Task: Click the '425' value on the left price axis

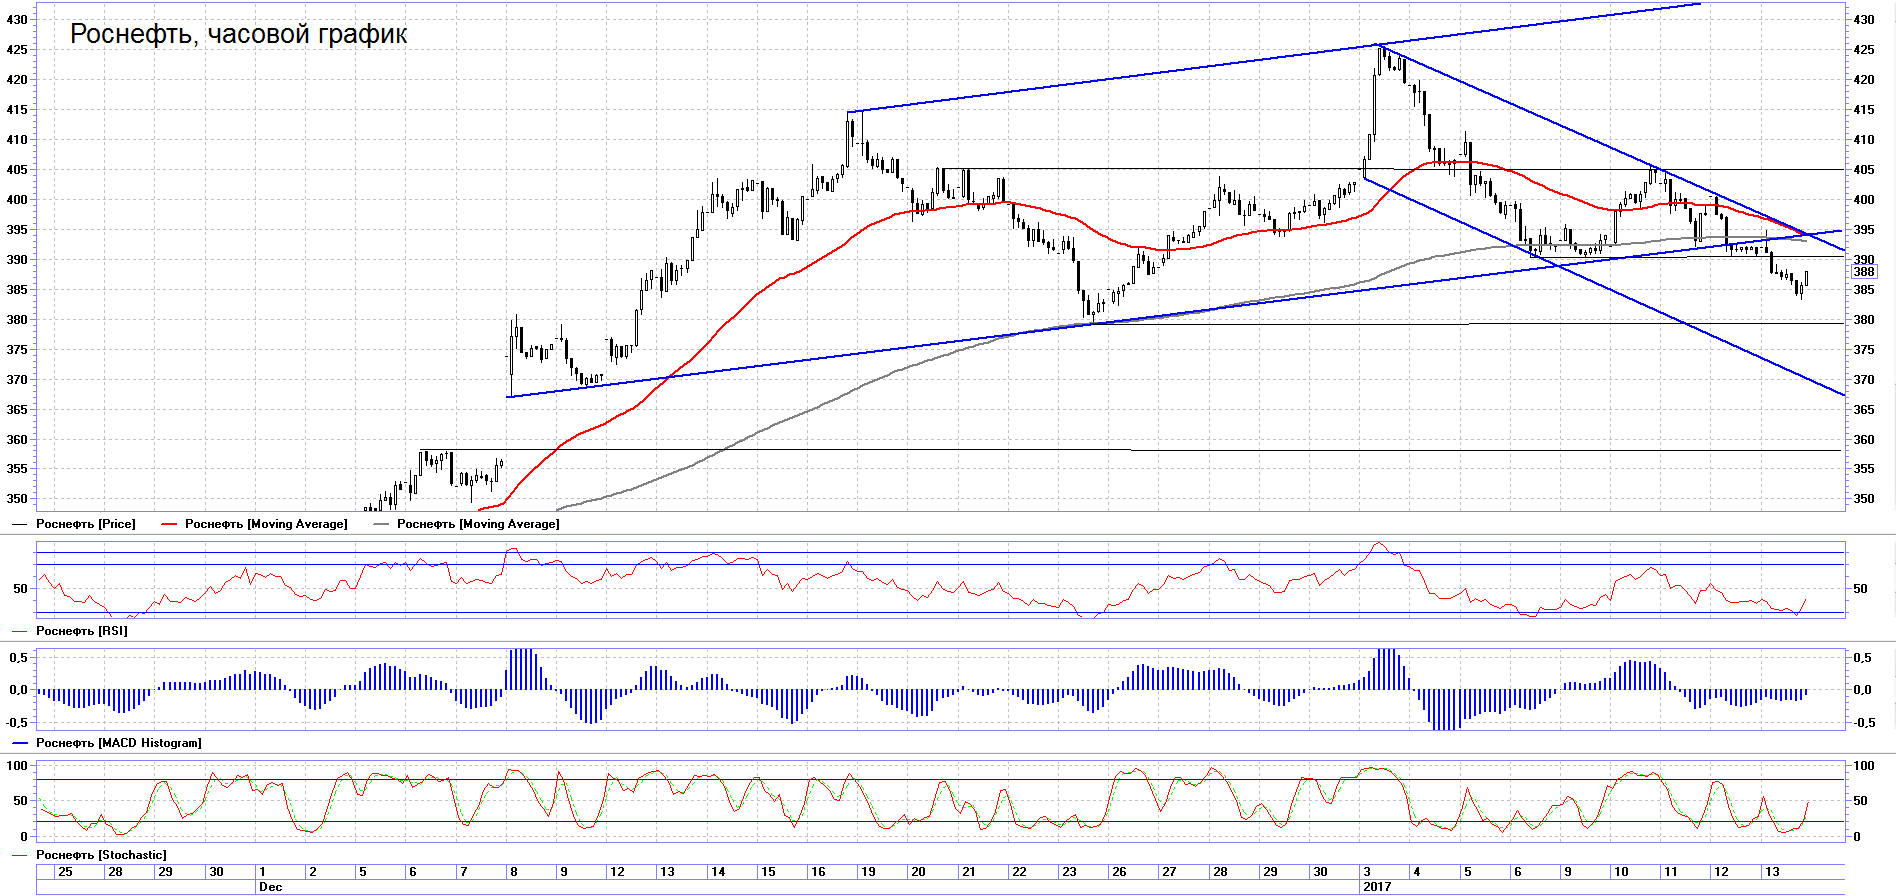Action: coord(17,50)
